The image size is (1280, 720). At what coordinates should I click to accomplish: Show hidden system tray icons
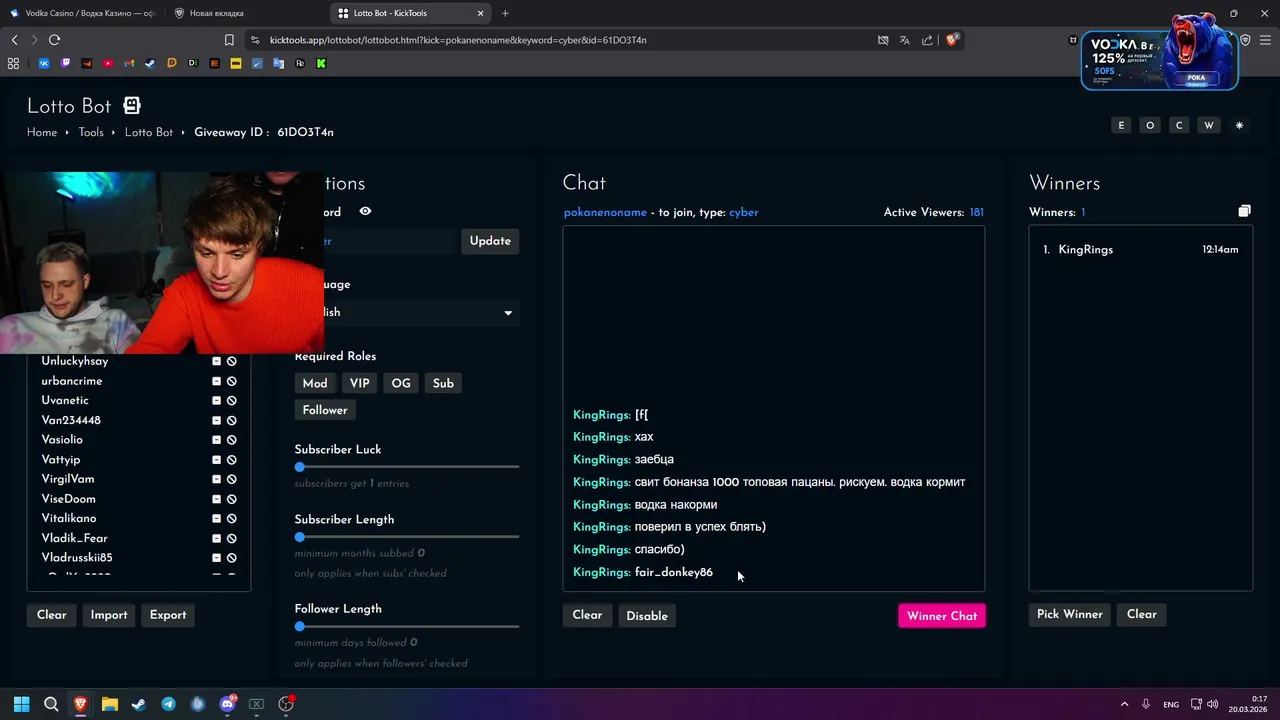(x=1124, y=704)
